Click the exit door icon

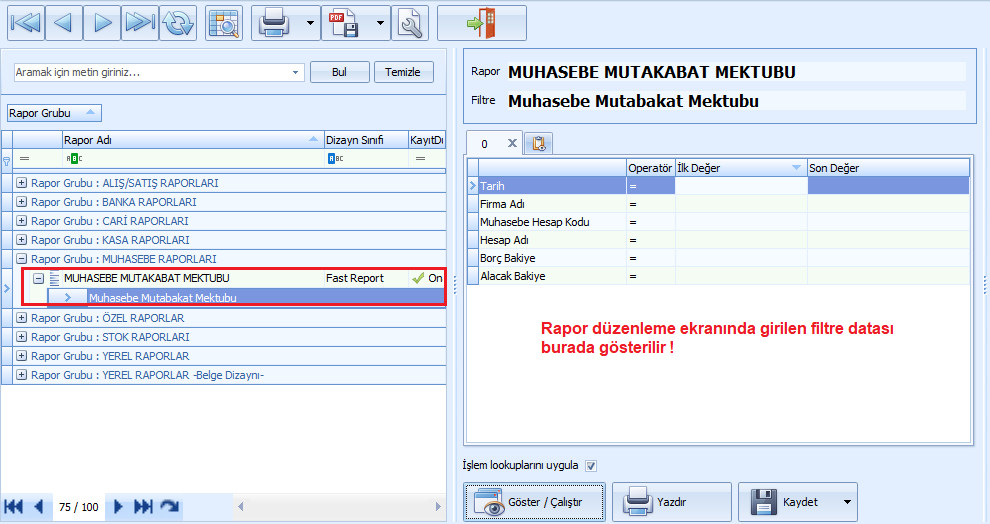482,23
